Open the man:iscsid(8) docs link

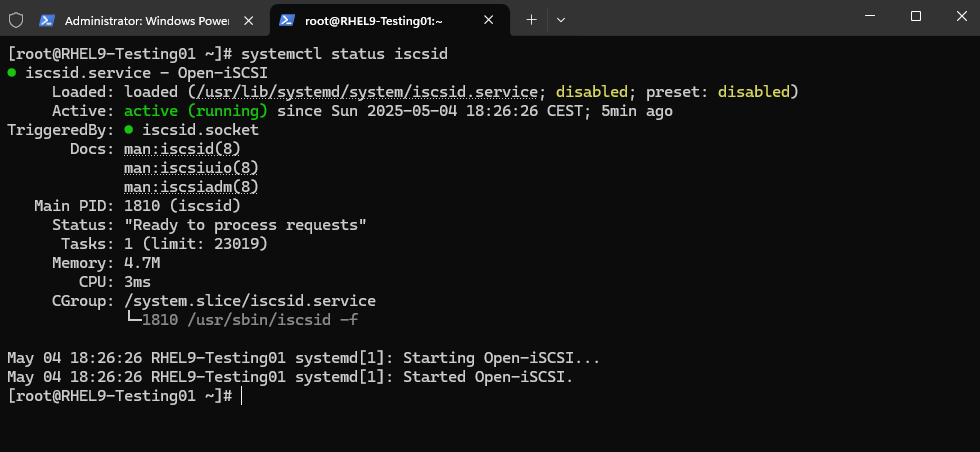182,149
